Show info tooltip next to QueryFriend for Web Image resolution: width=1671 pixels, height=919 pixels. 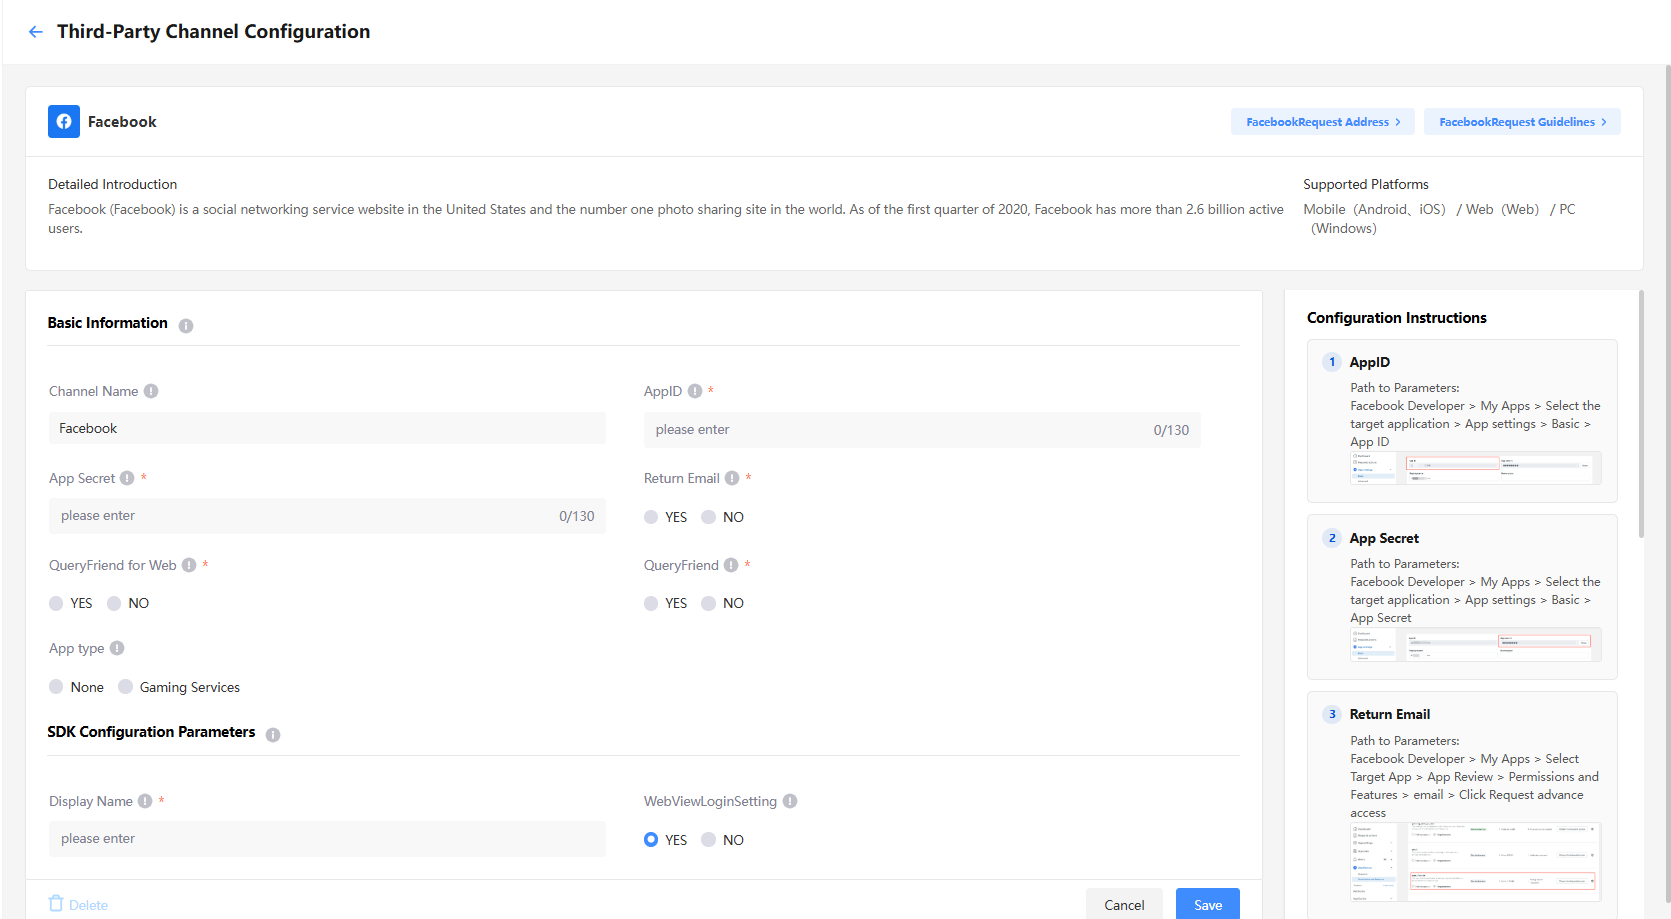coord(189,565)
